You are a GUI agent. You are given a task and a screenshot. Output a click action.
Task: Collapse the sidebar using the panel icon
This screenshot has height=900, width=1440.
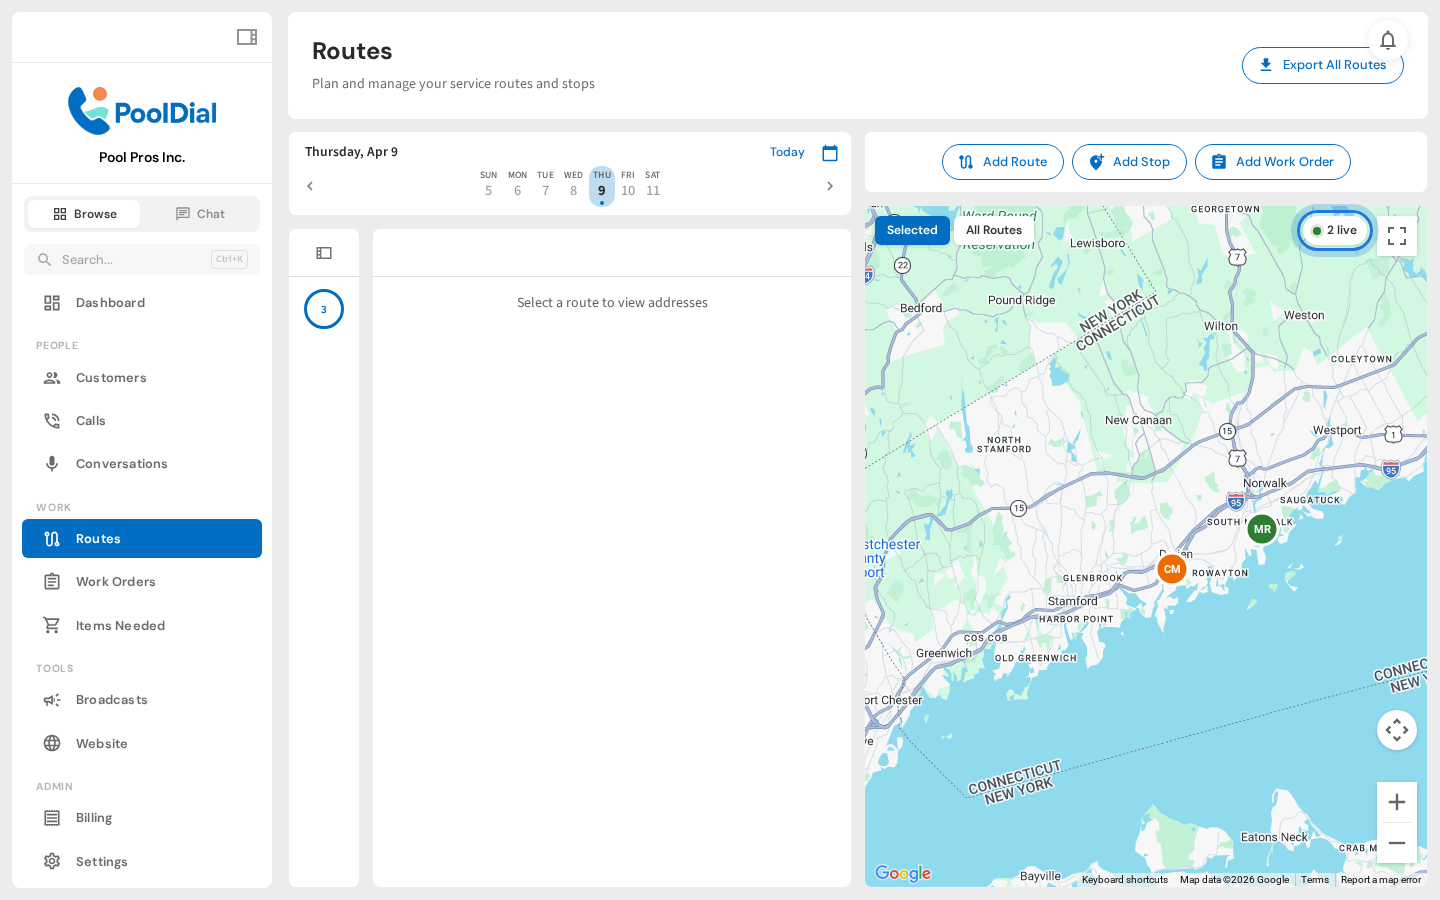coord(246,37)
